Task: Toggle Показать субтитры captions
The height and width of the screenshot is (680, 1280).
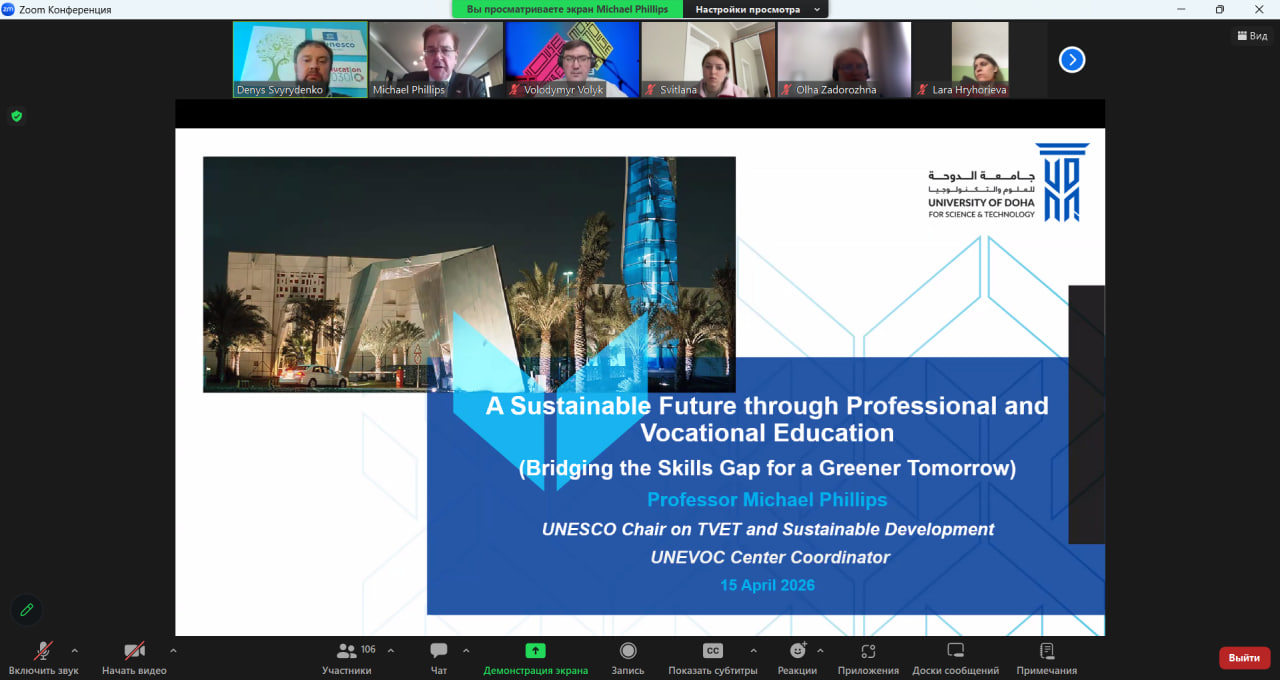Action: (712, 651)
